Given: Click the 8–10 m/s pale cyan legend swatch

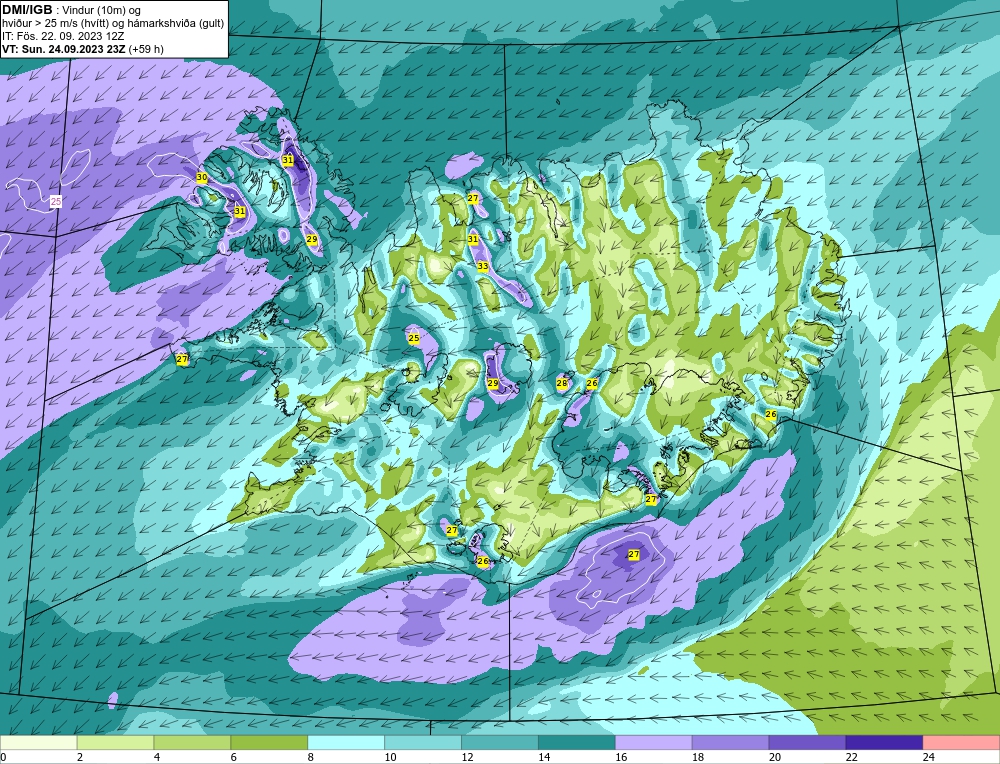Looking at the screenshot, I should pyautogui.click(x=346, y=743).
